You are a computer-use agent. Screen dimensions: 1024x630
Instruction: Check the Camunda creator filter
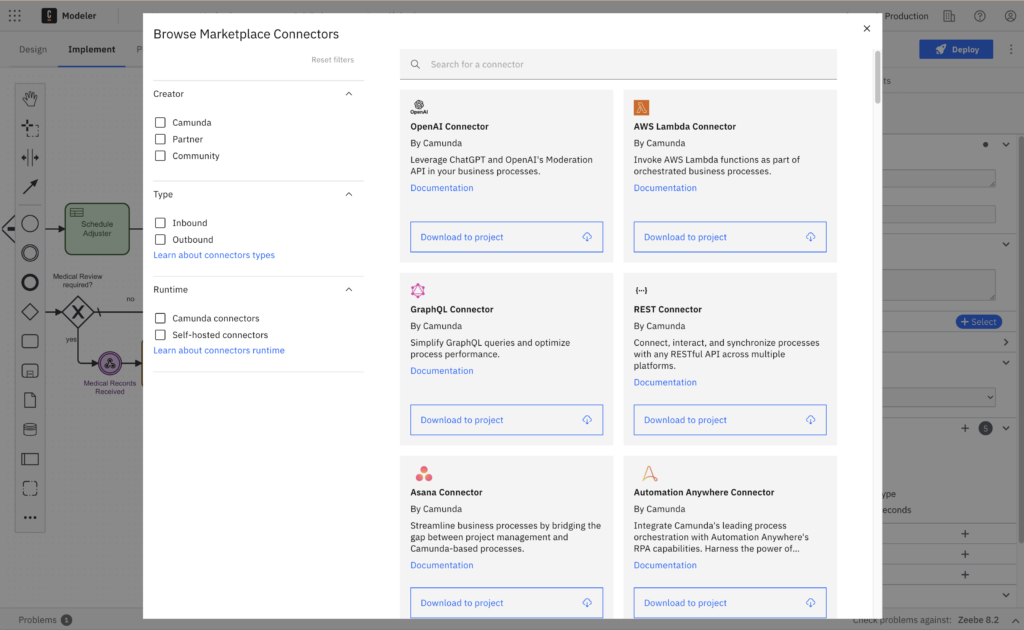160,122
